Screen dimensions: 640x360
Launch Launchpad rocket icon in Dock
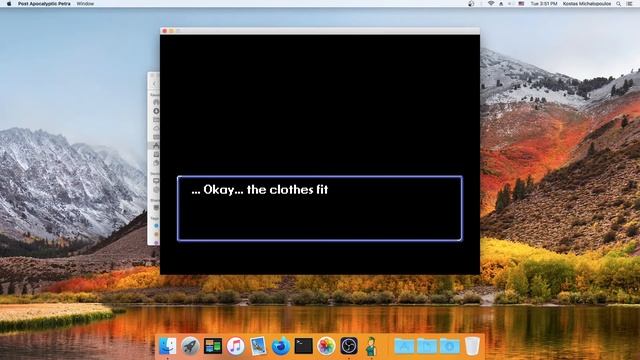click(190, 346)
